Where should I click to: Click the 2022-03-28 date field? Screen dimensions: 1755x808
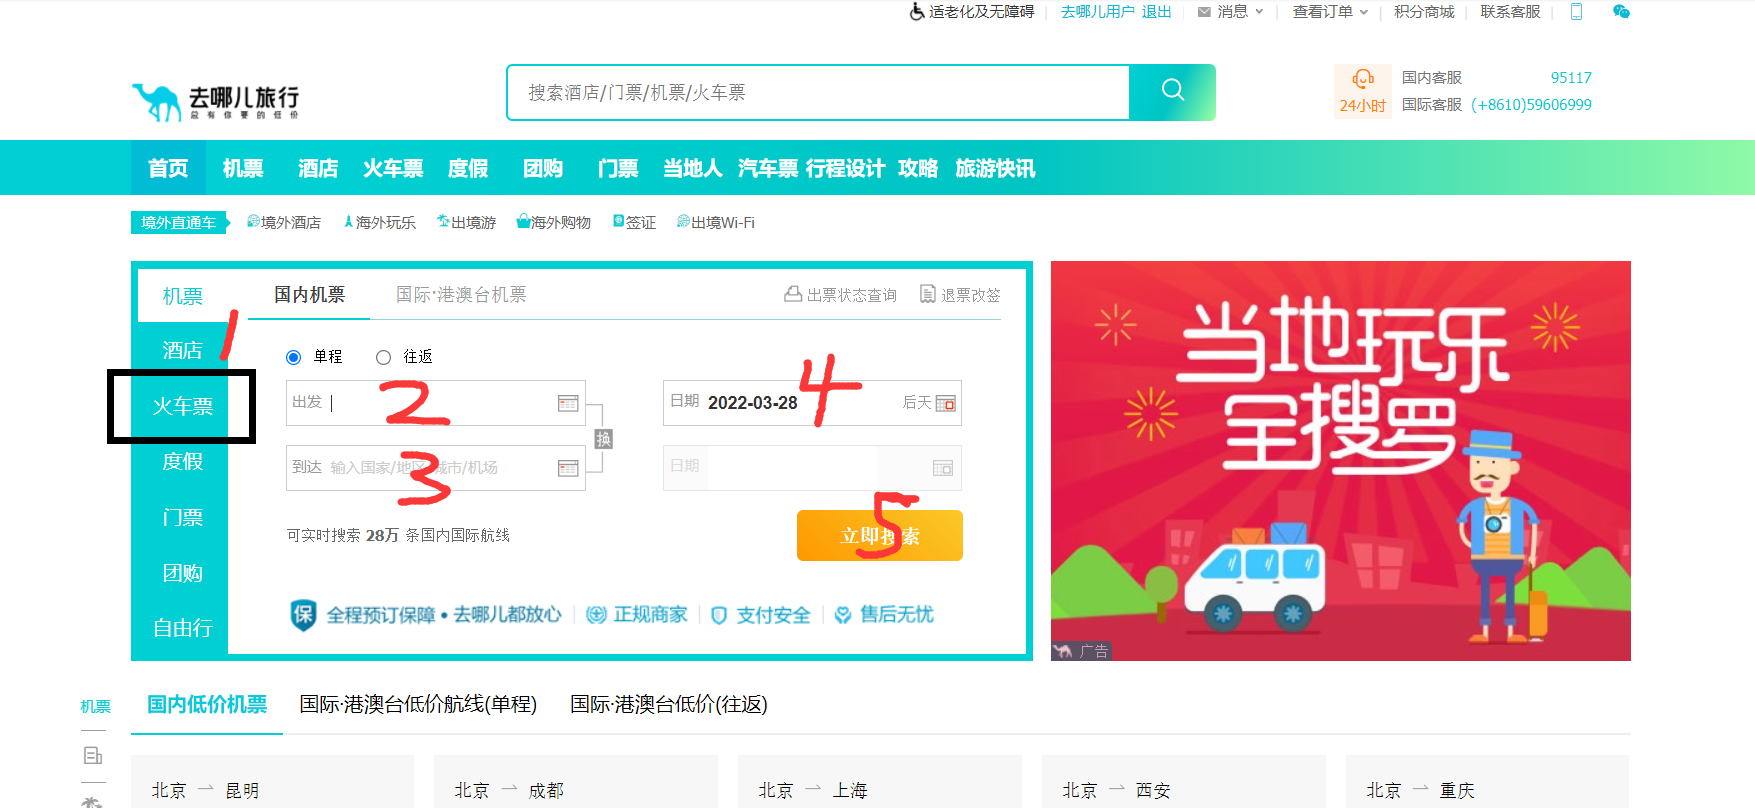pyautogui.click(x=812, y=403)
